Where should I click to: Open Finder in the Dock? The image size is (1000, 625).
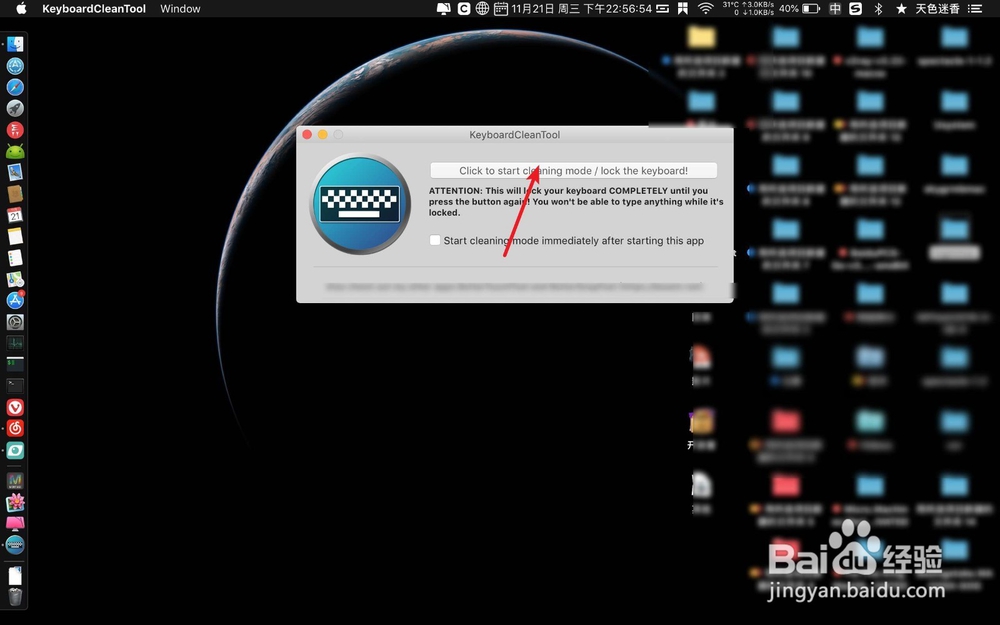pos(15,44)
